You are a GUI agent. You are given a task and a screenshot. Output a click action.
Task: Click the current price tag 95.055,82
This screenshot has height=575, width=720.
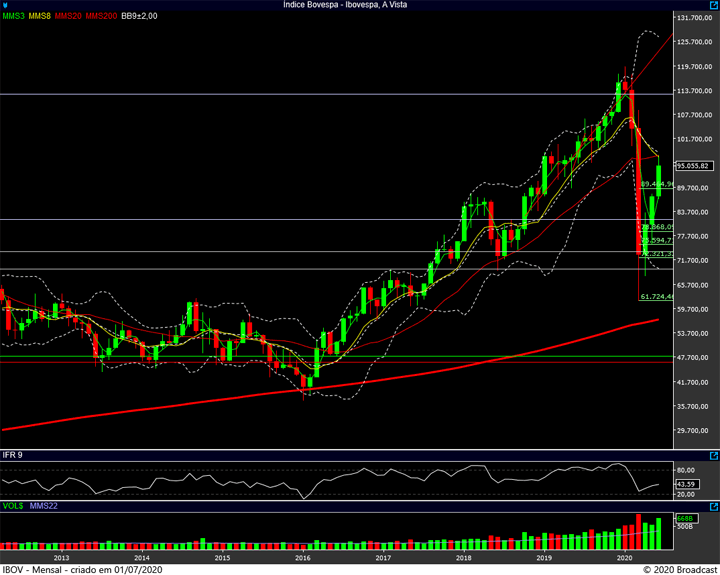pyautogui.click(x=693, y=166)
